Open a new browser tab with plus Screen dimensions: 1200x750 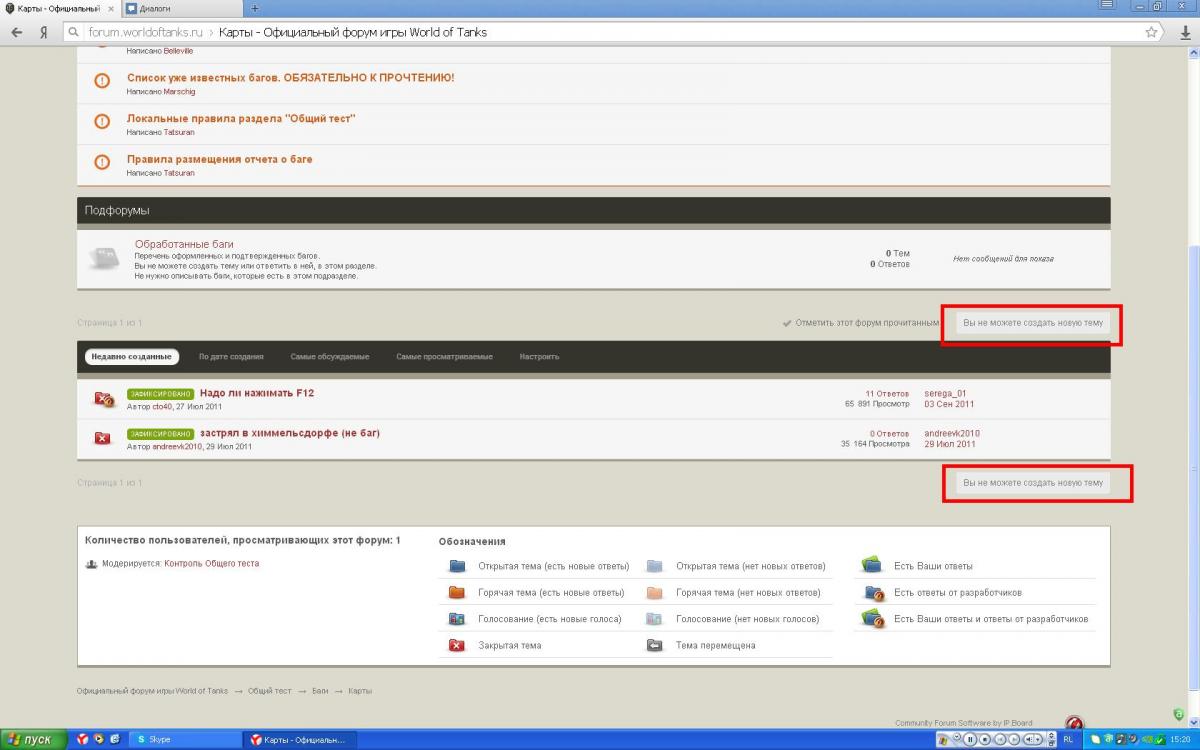[254, 8]
